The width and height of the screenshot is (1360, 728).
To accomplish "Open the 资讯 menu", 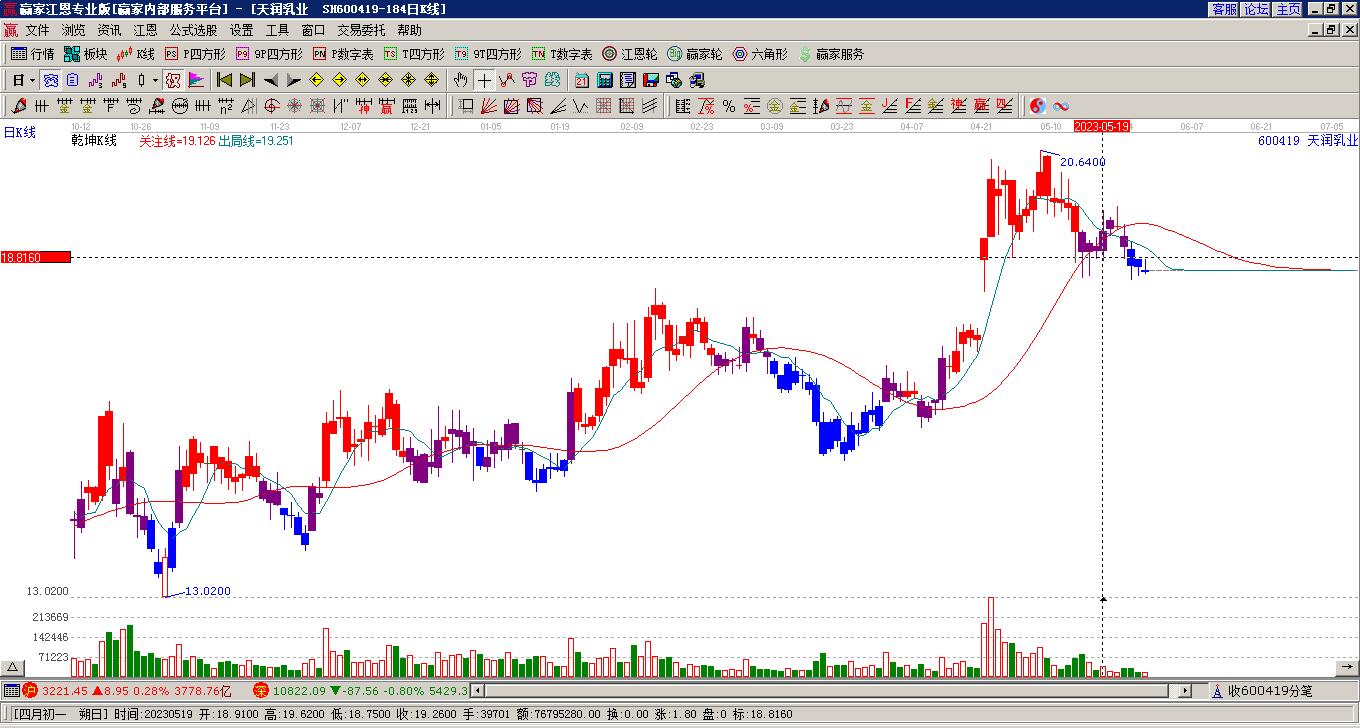I will tap(110, 30).
